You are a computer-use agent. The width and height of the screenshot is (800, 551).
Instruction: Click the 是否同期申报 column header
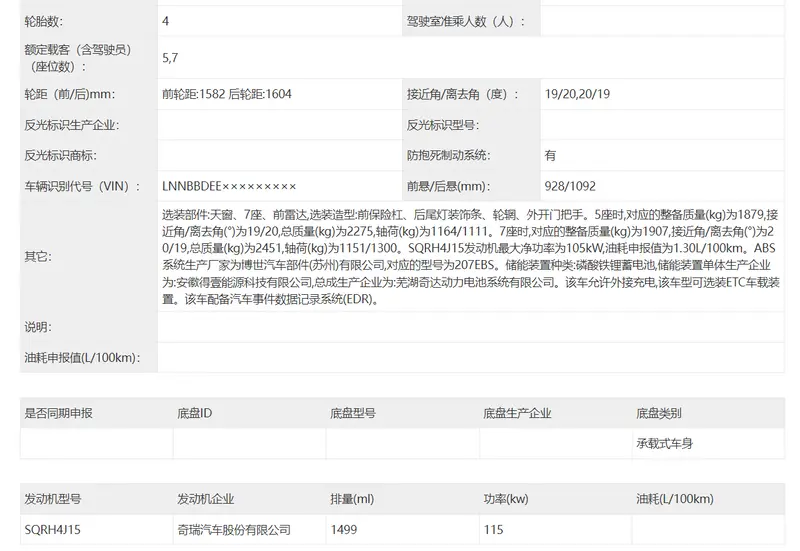coord(58,413)
